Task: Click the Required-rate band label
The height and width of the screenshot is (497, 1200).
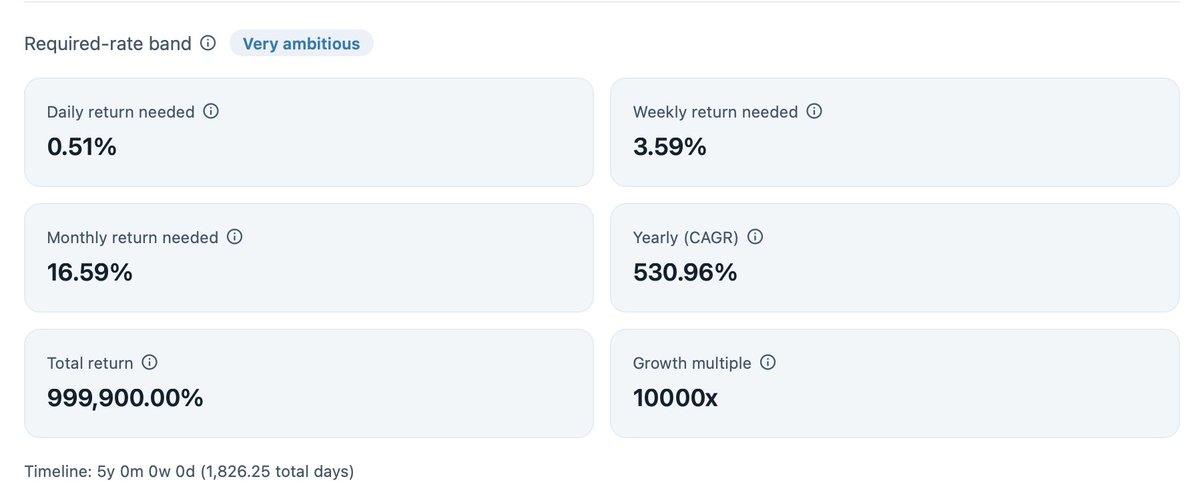Action: (x=108, y=44)
